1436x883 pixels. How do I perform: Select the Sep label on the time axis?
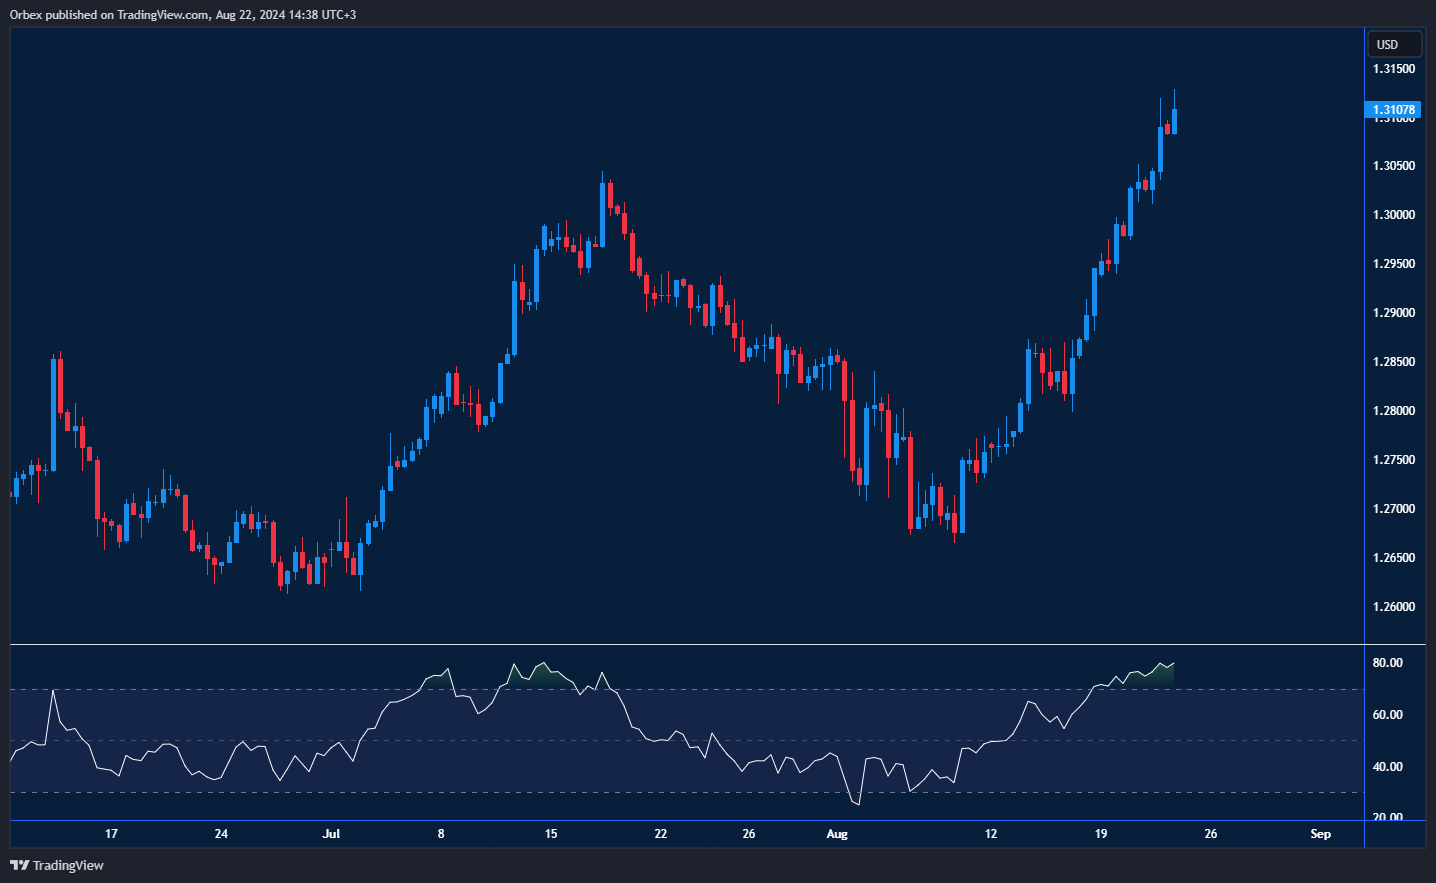pos(1320,833)
